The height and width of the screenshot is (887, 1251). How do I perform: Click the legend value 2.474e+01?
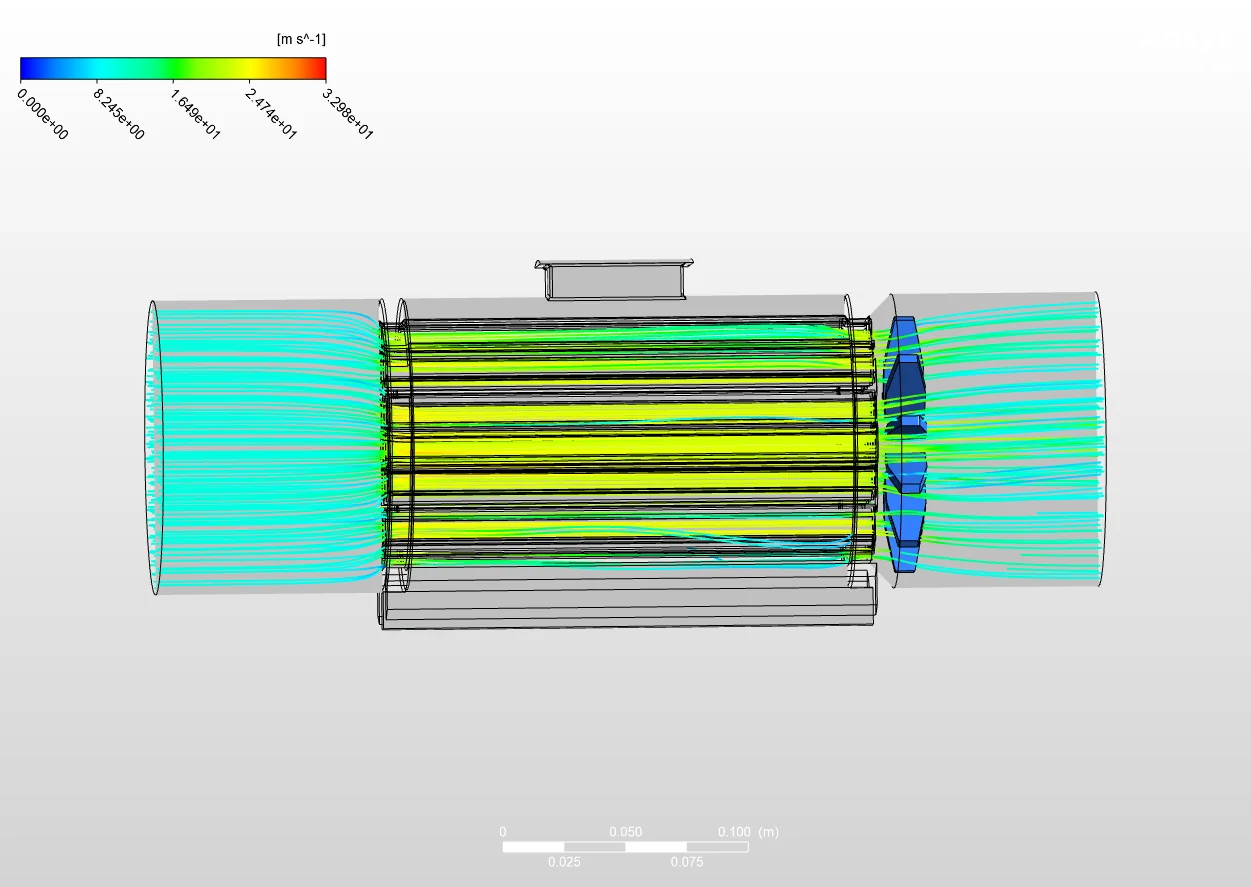tap(272, 113)
